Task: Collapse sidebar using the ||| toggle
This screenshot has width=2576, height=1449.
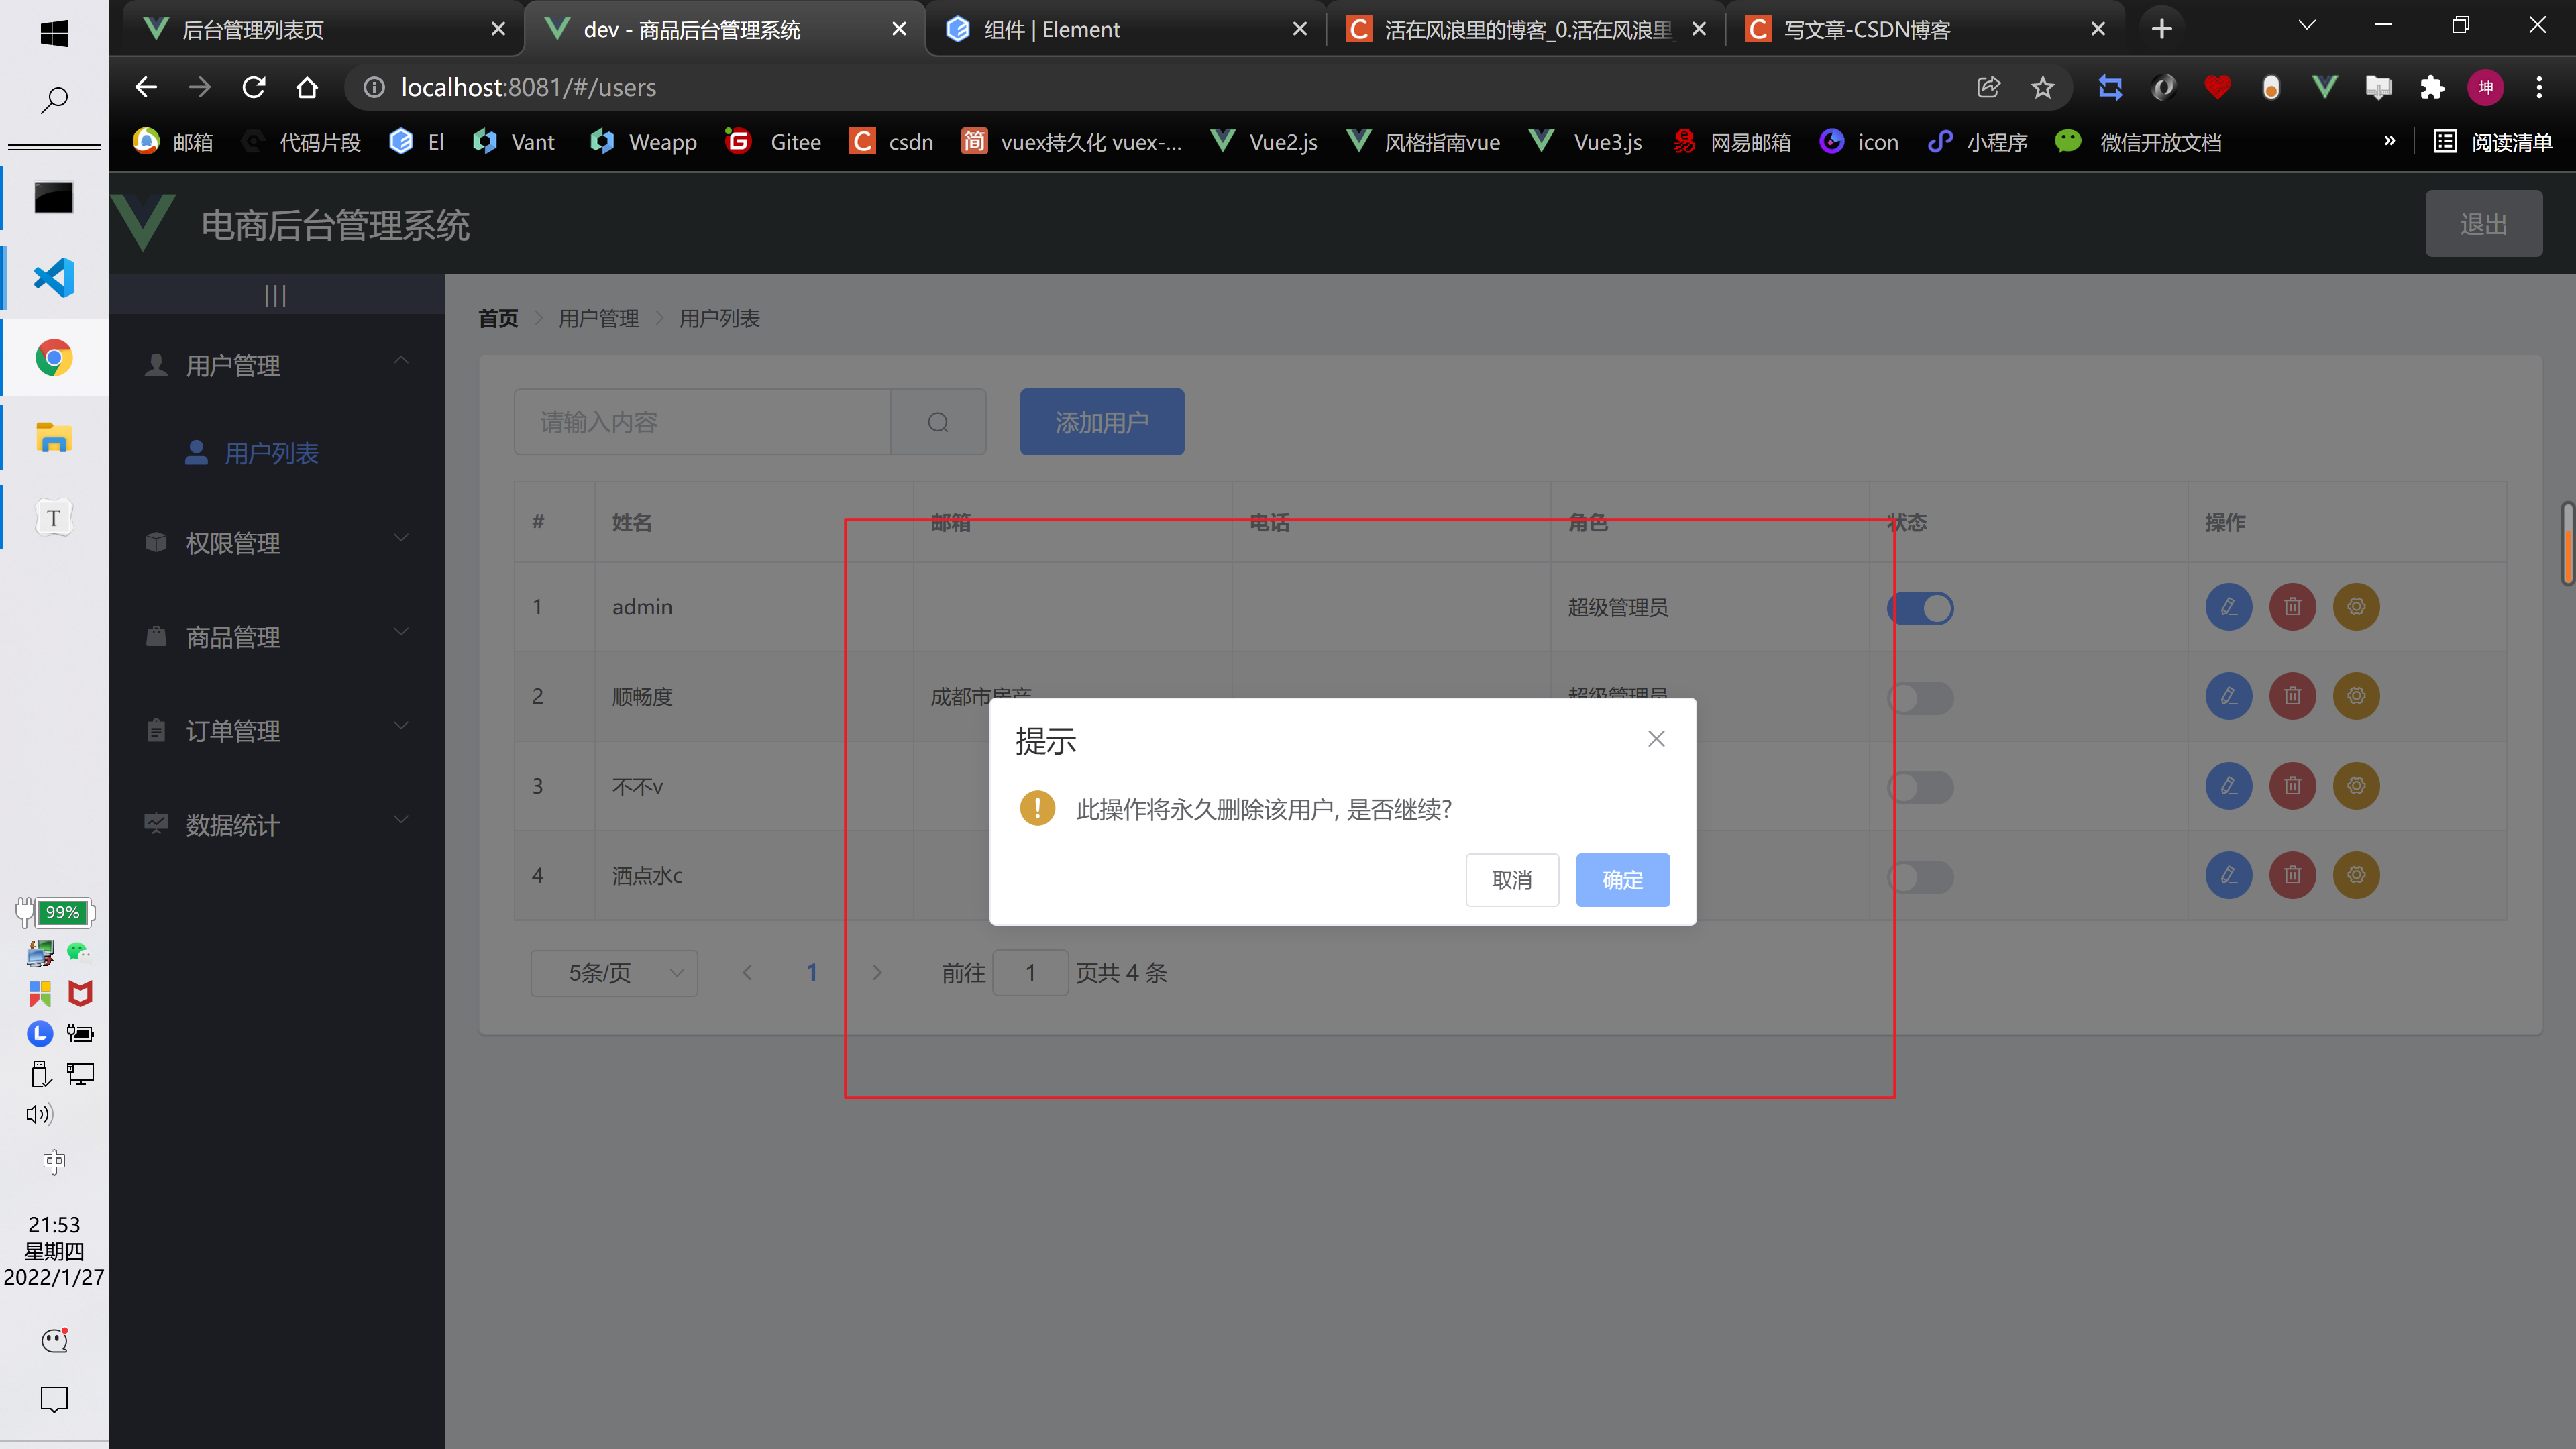Action: (x=275, y=295)
